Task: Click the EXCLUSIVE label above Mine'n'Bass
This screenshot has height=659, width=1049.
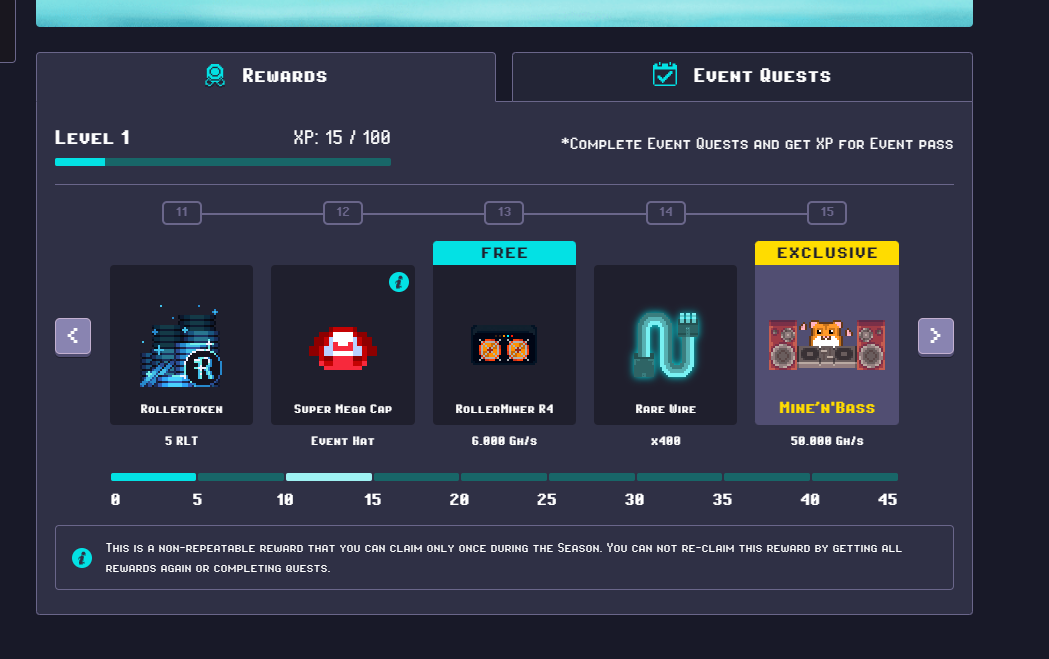Action: click(x=827, y=253)
